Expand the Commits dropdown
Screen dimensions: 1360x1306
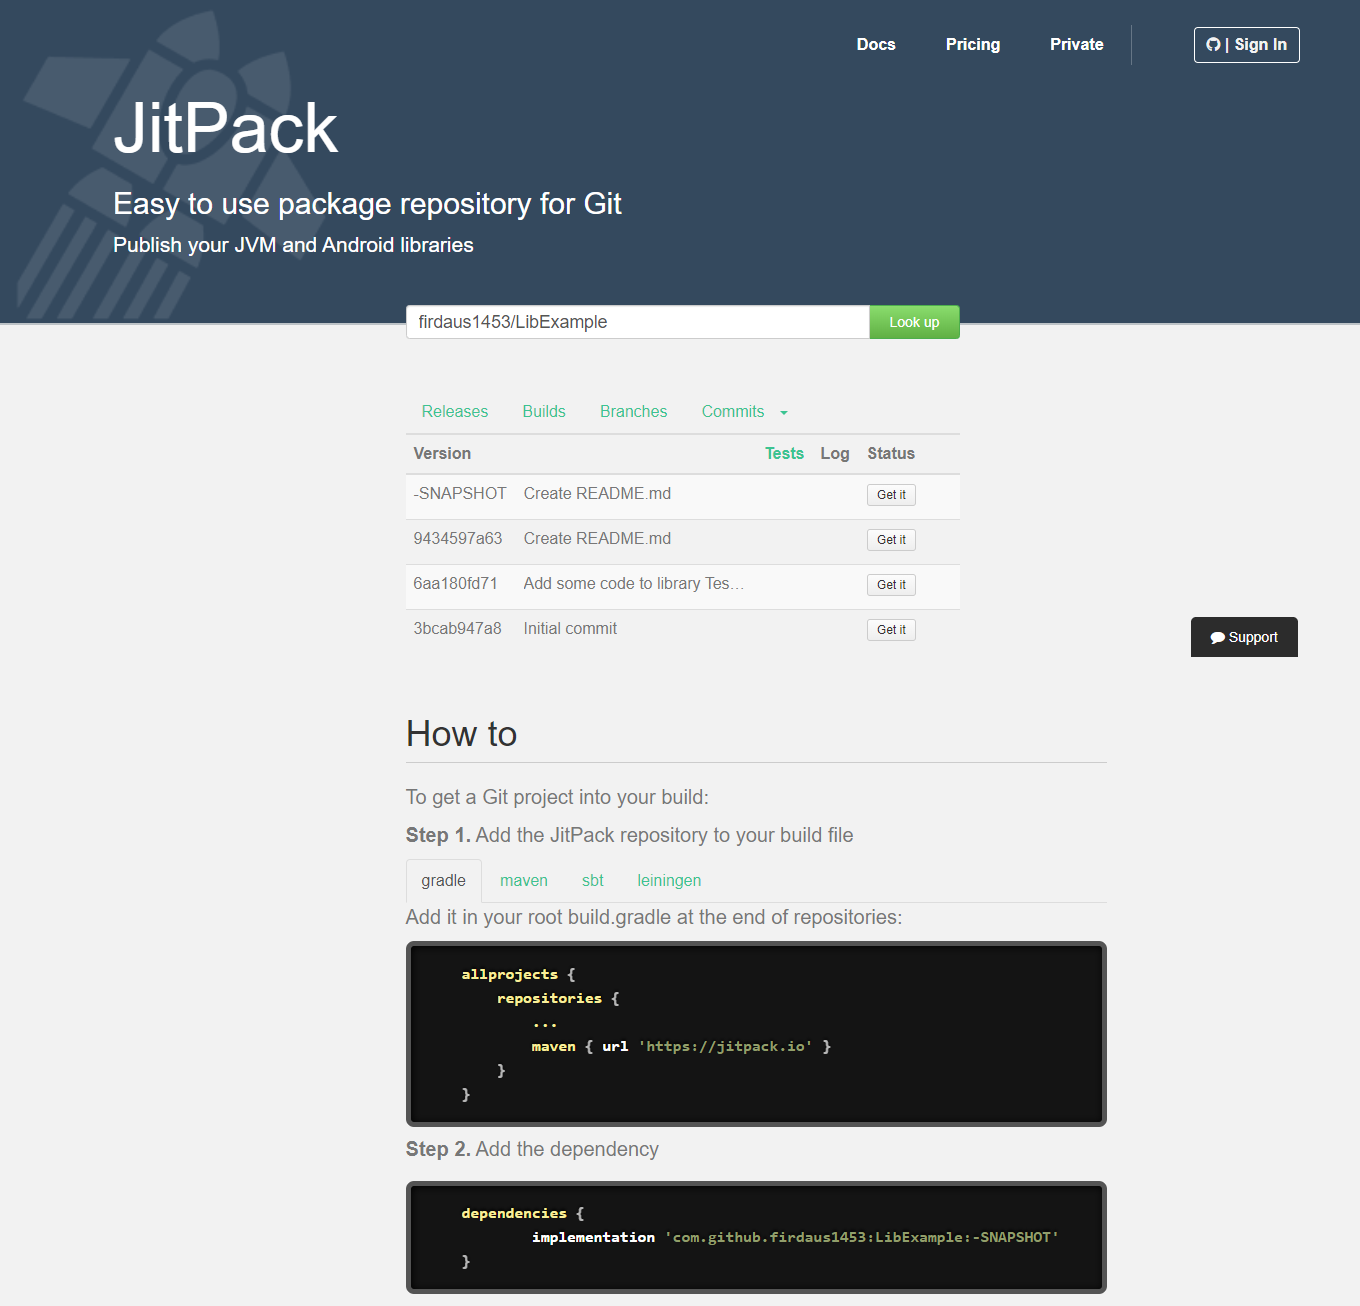pos(743,411)
